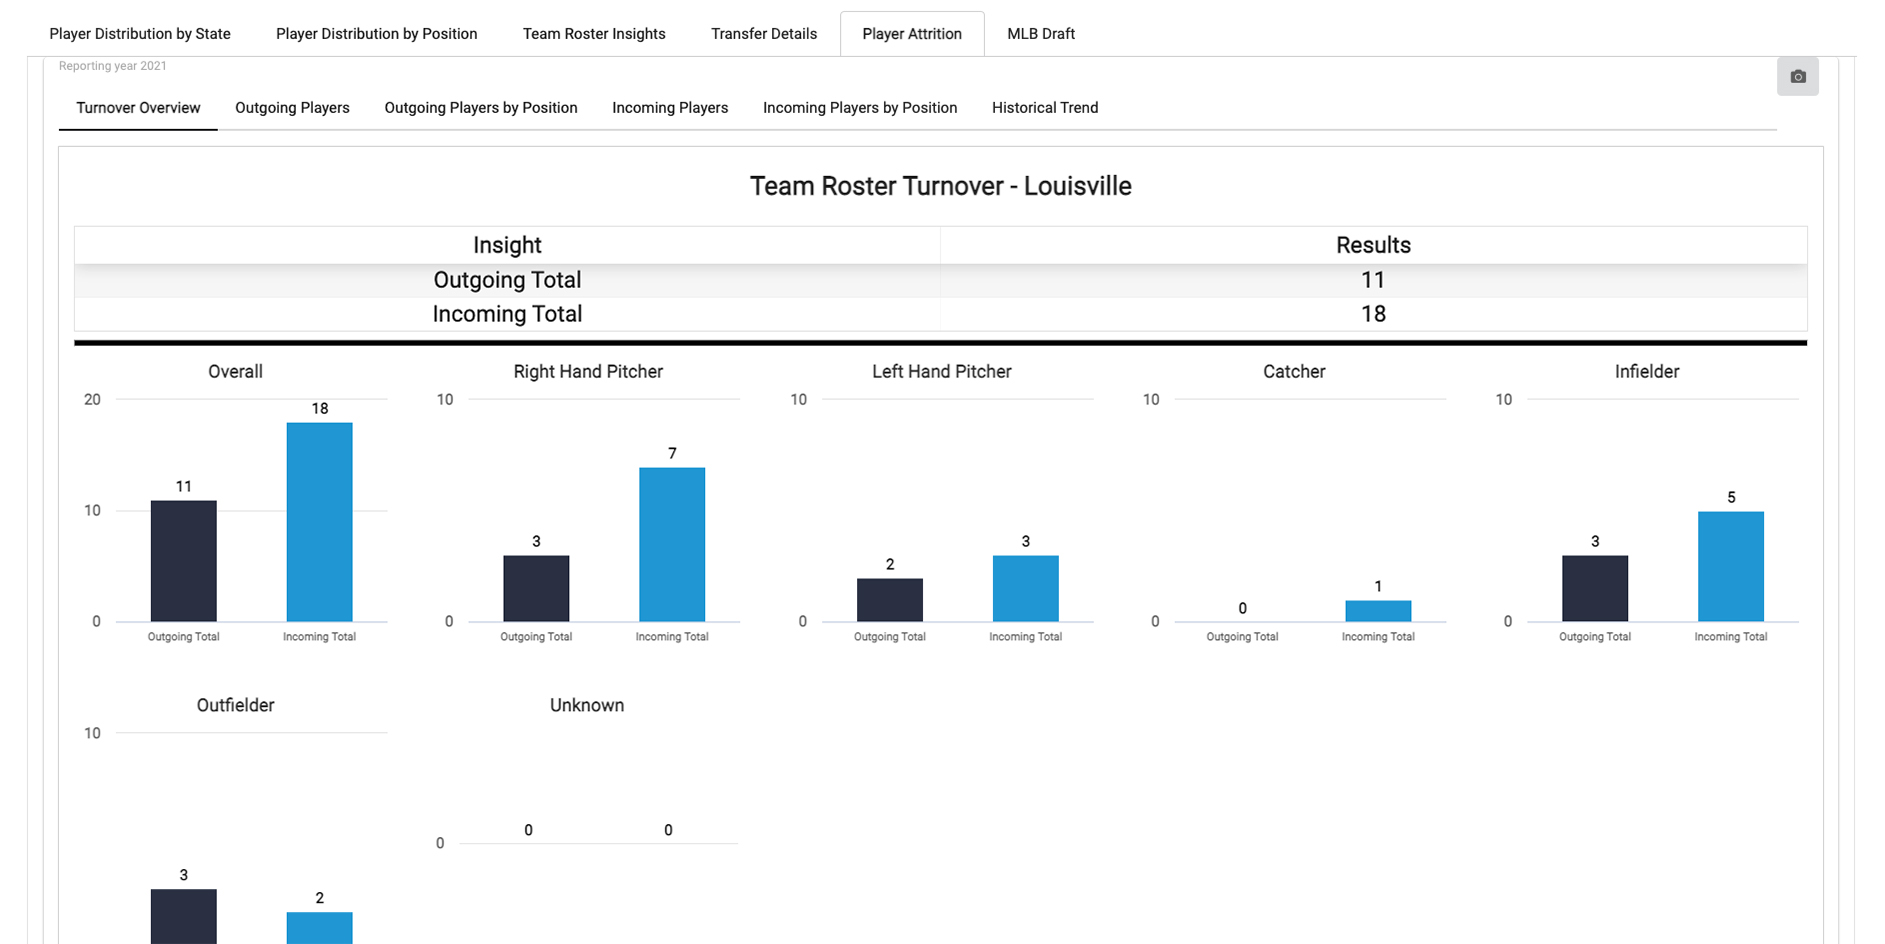Screen dimensions: 1885x944
Task: Click Left Hand Pitcher outgoing bar
Action: click(x=890, y=600)
